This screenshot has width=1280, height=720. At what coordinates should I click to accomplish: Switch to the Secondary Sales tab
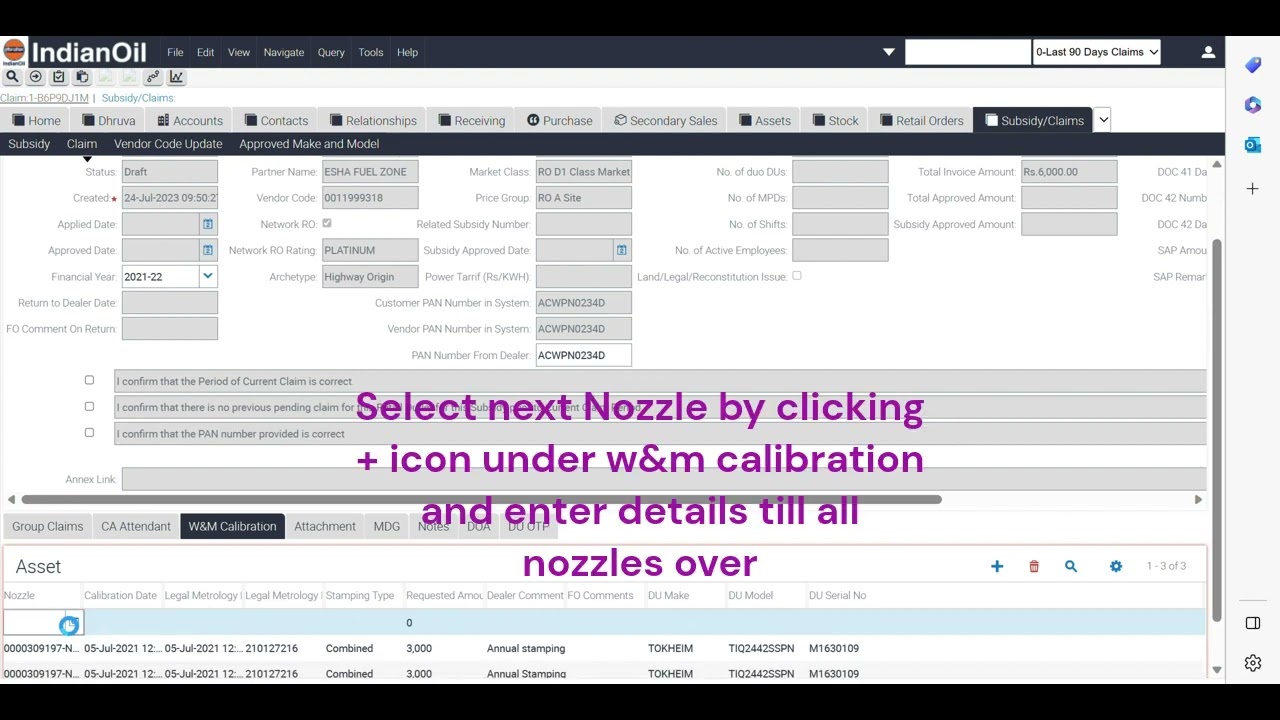coord(665,120)
